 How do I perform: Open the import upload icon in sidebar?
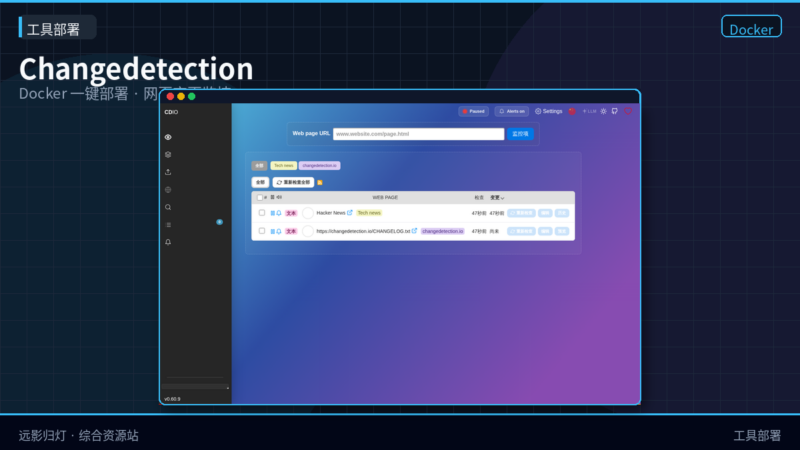[x=168, y=172]
